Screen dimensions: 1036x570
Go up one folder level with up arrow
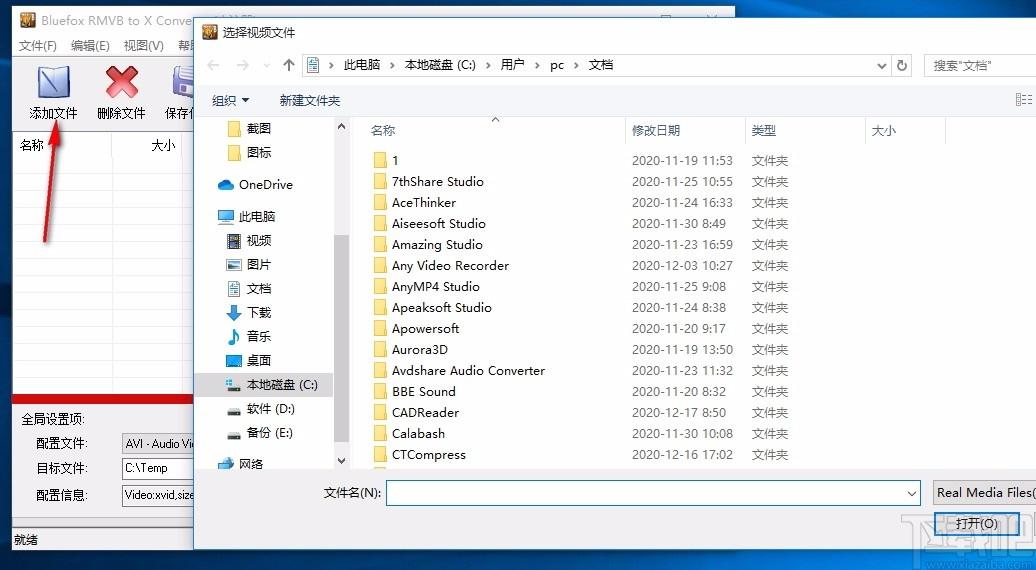click(289, 65)
